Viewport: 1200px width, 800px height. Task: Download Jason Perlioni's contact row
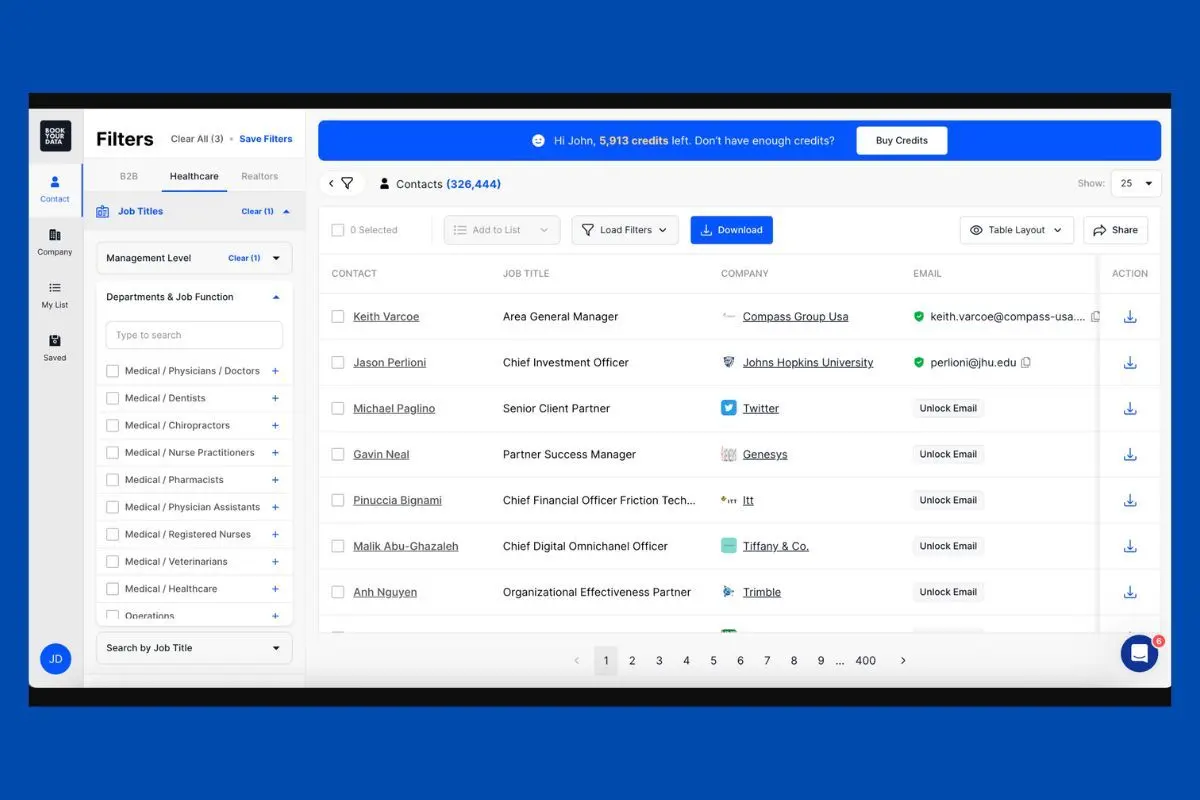pos(1130,363)
